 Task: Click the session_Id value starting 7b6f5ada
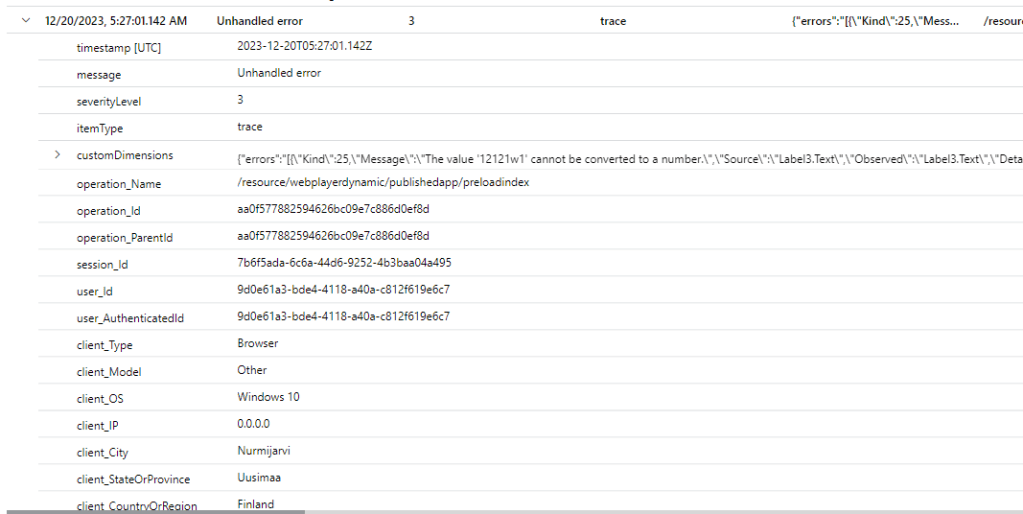point(344,263)
